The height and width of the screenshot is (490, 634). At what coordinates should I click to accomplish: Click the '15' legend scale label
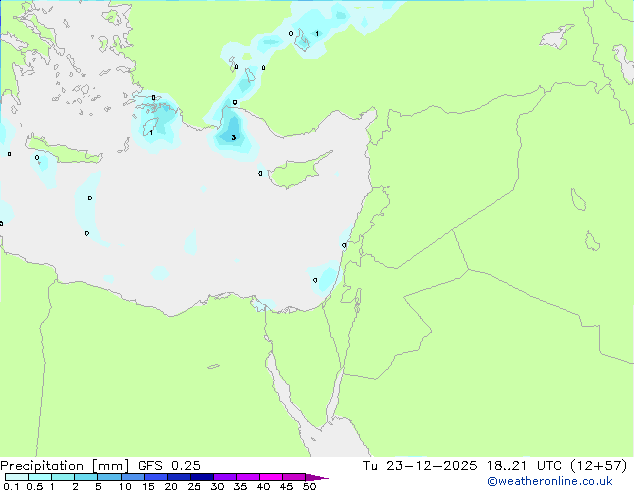148,486
